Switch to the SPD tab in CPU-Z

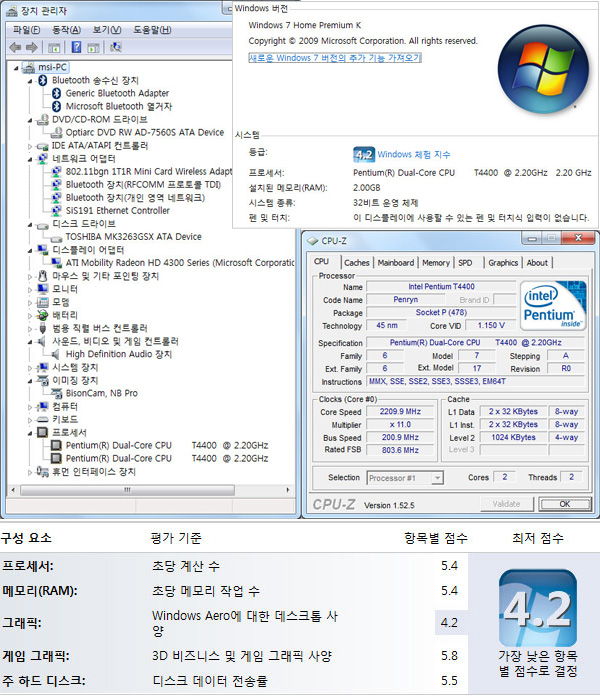[x=465, y=263]
